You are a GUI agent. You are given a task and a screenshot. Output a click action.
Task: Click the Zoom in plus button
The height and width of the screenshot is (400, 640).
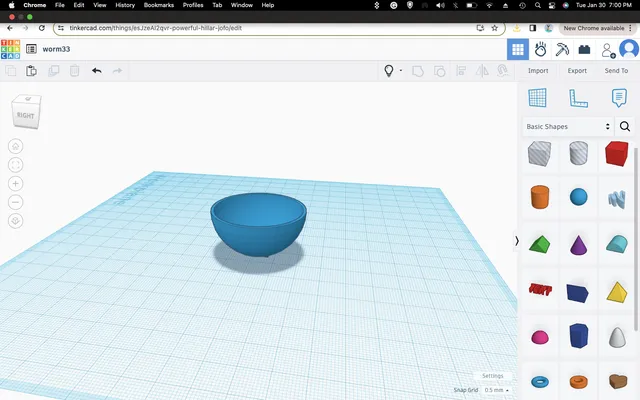point(16,184)
